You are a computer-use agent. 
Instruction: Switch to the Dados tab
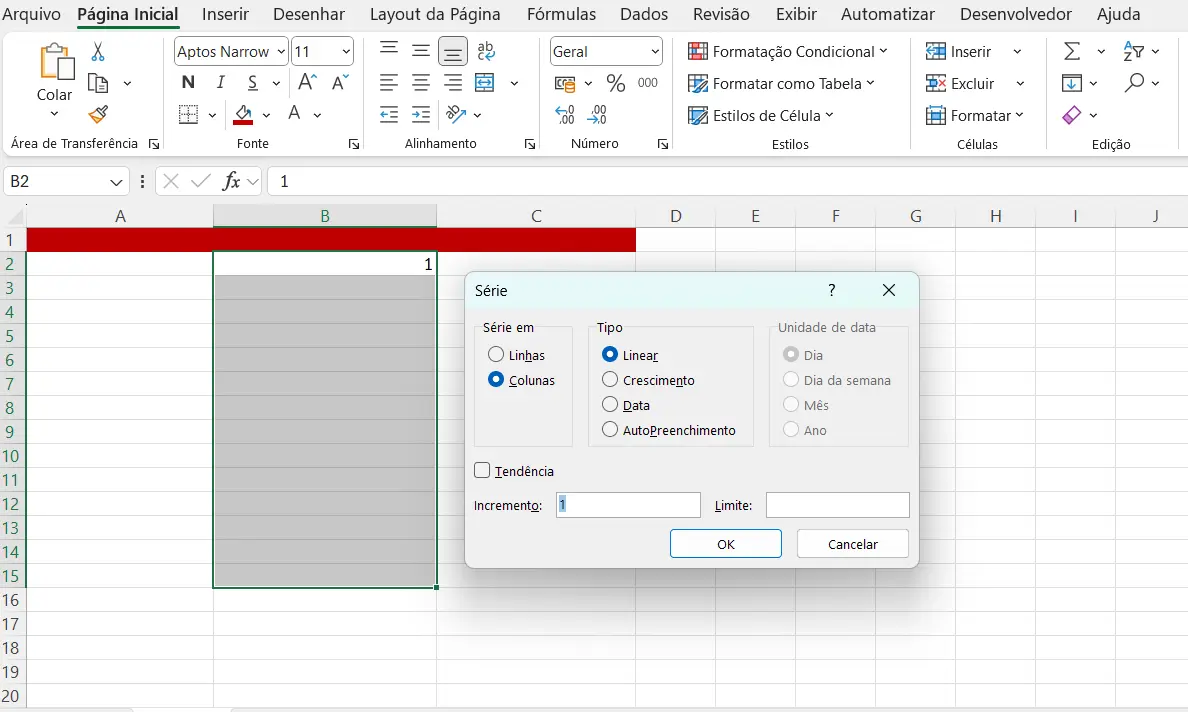click(644, 14)
